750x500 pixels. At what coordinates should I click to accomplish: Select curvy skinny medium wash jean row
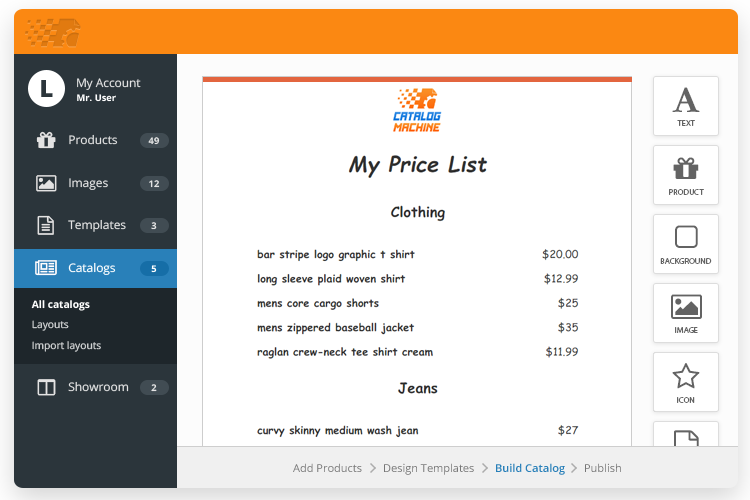[417, 430]
